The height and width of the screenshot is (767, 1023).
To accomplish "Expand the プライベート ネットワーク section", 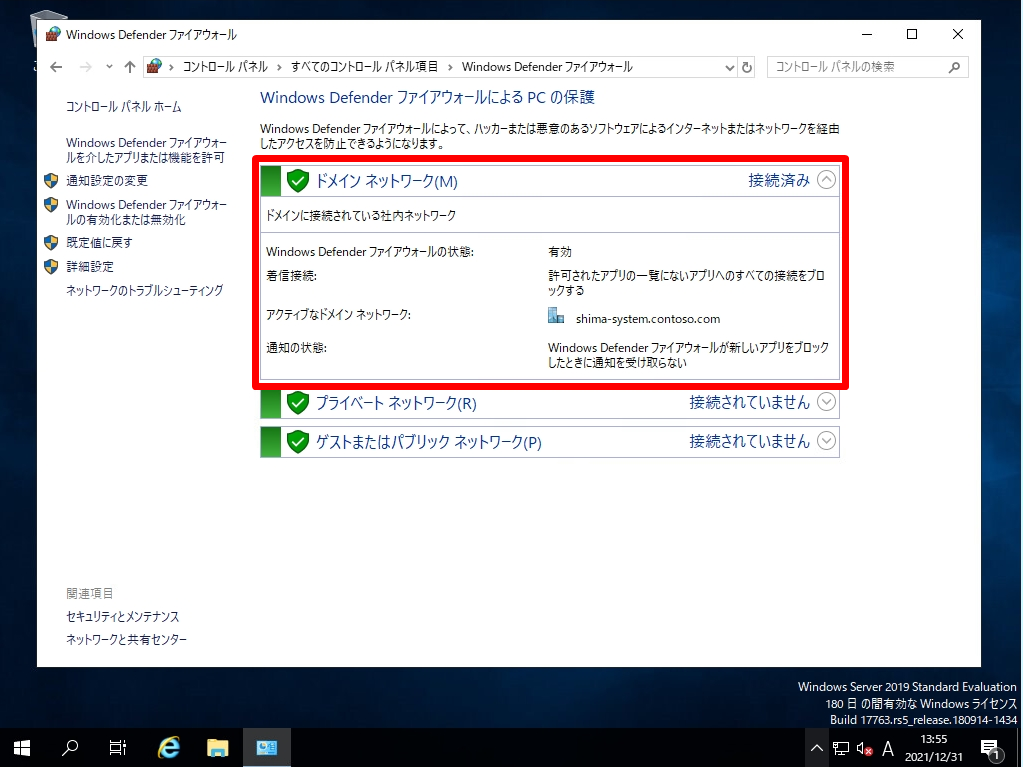I will [826, 402].
